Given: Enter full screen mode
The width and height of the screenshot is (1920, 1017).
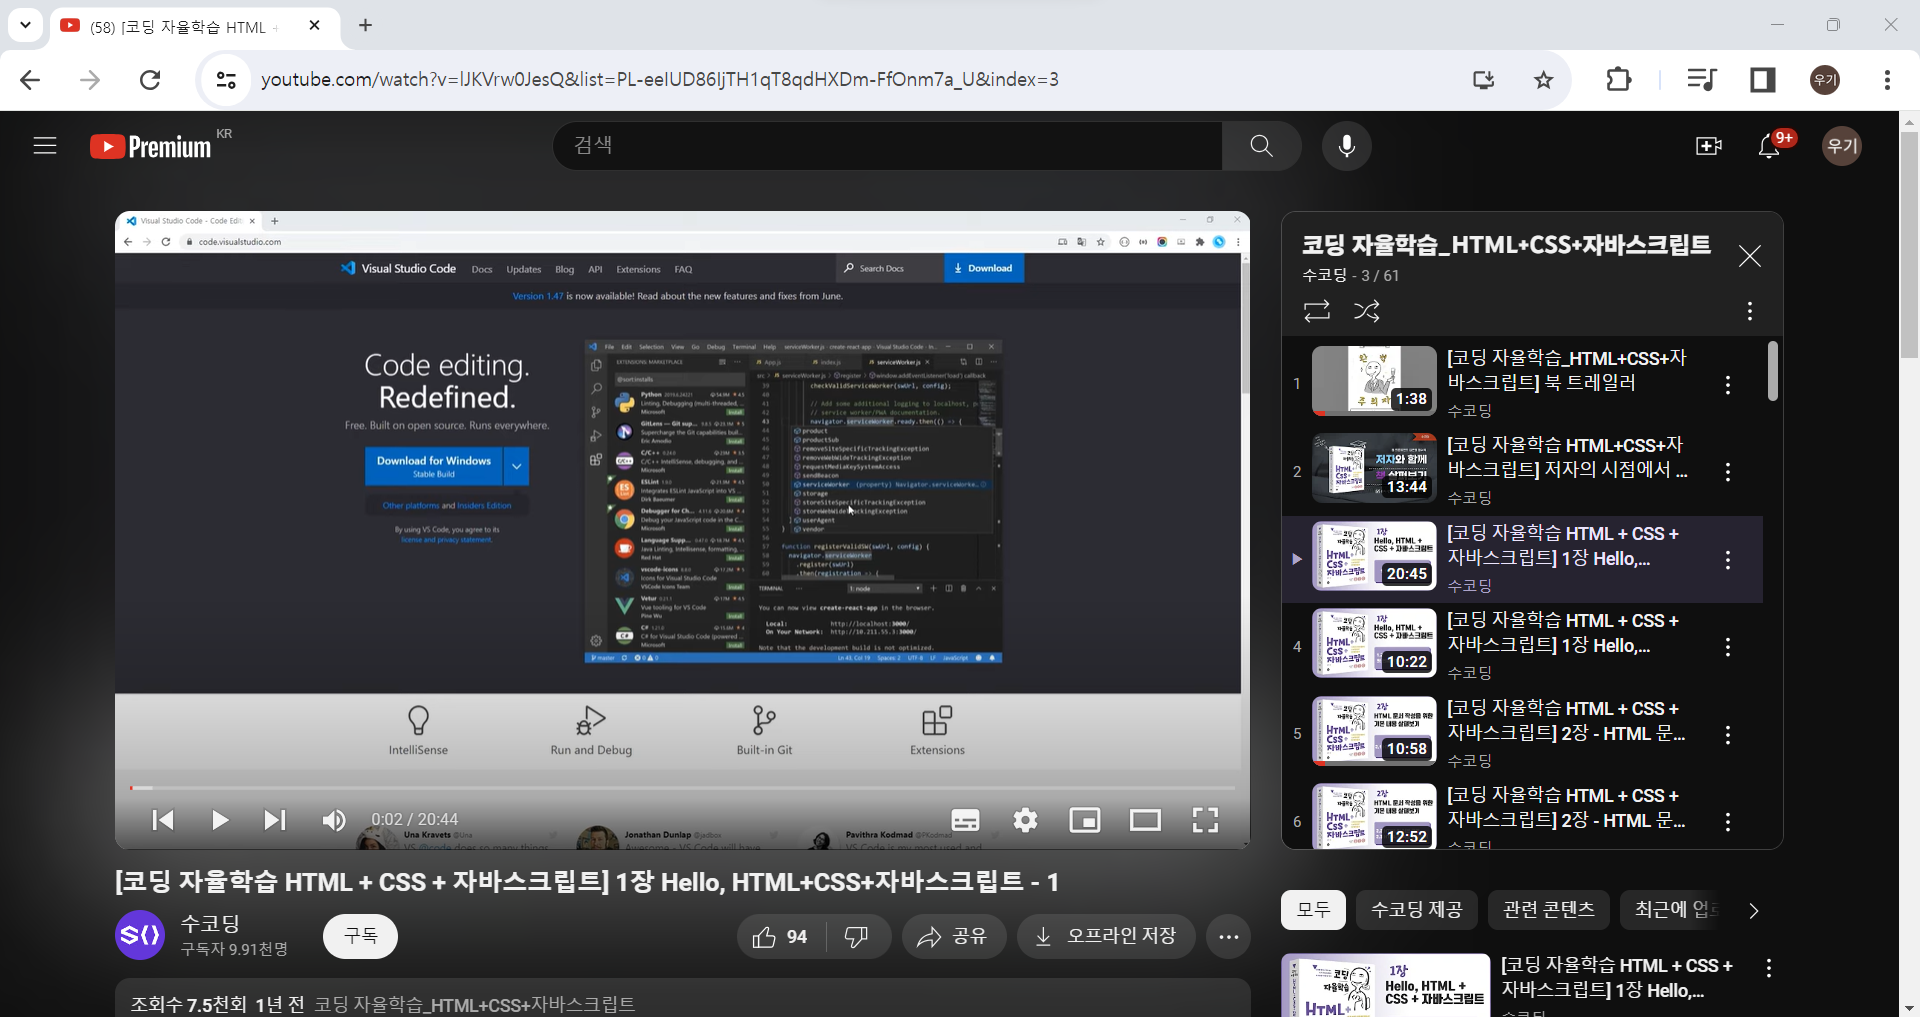Looking at the screenshot, I should tap(1206, 820).
